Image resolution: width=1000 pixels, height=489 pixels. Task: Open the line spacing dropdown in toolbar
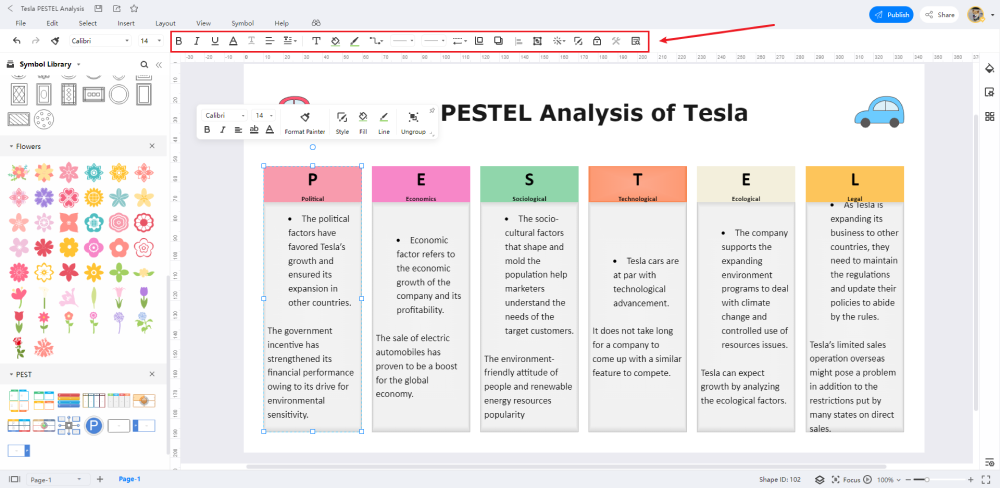click(x=290, y=41)
